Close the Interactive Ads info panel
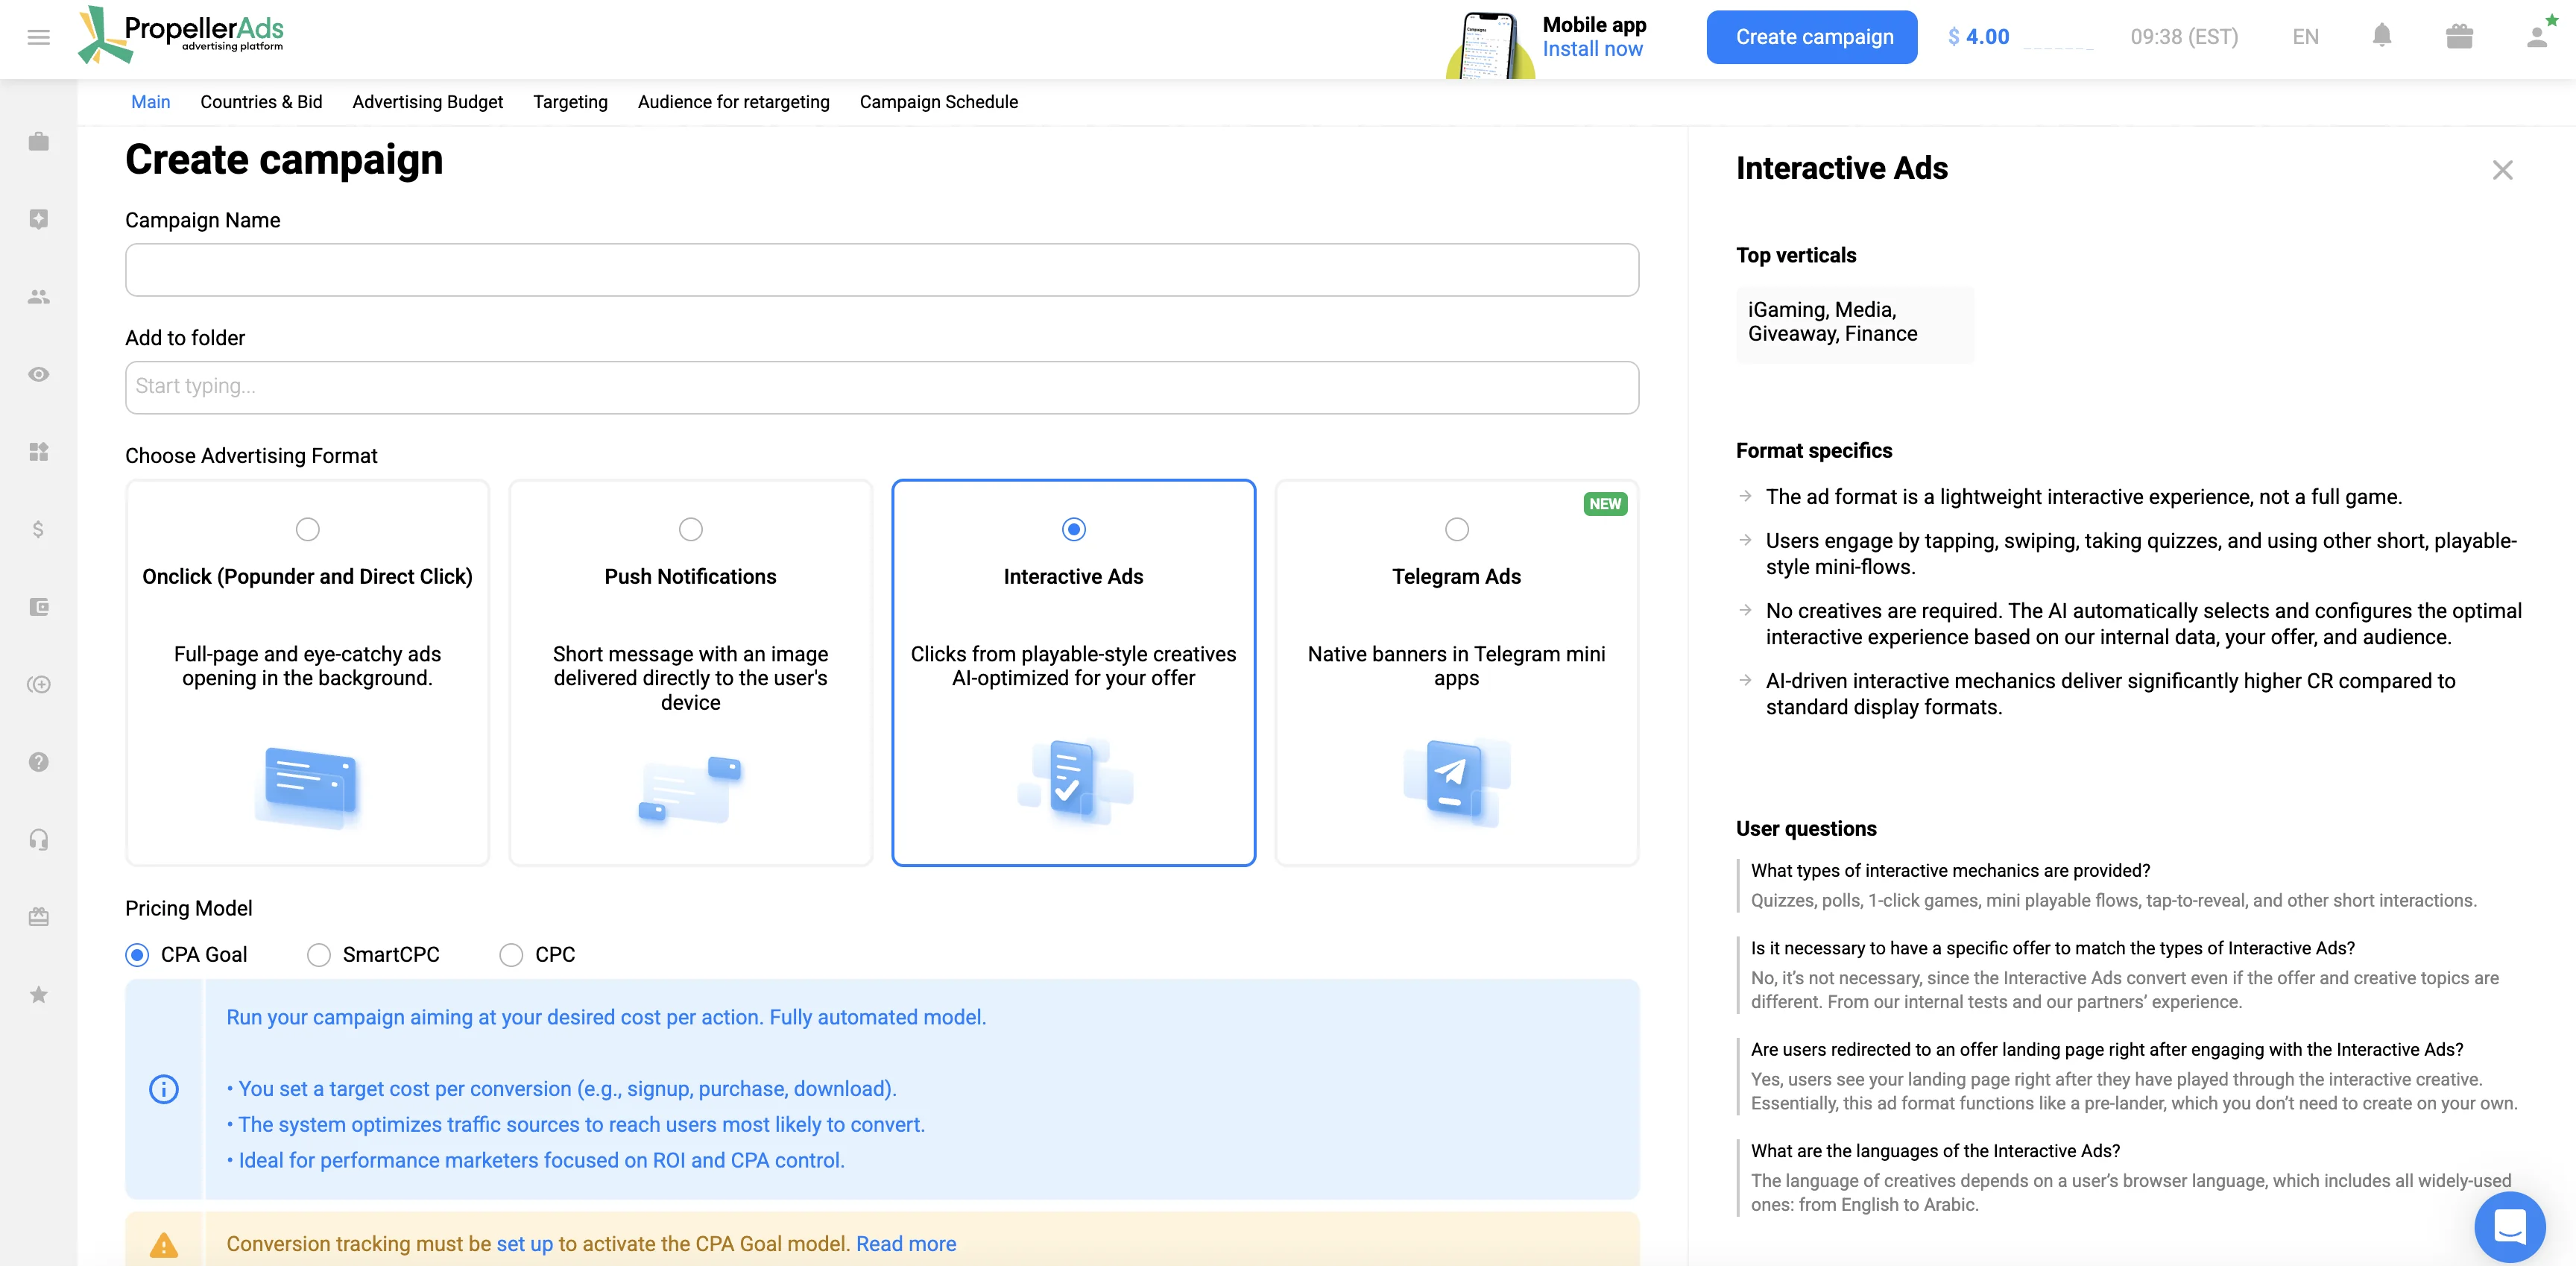The width and height of the screenshot is (2576, 1266). [2502, 170]
